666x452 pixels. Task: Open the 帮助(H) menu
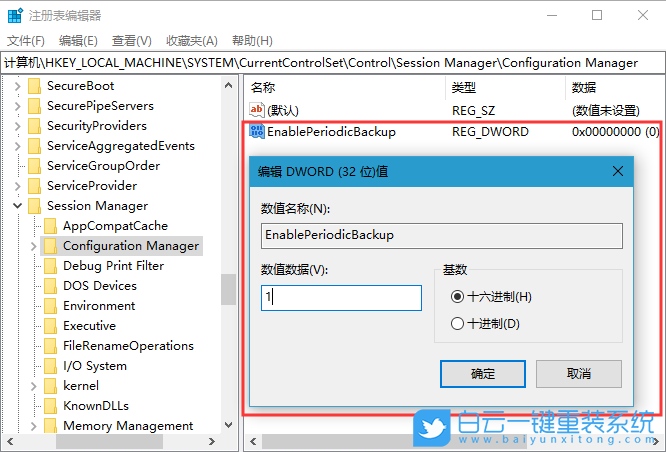click(x=252, y=41)
